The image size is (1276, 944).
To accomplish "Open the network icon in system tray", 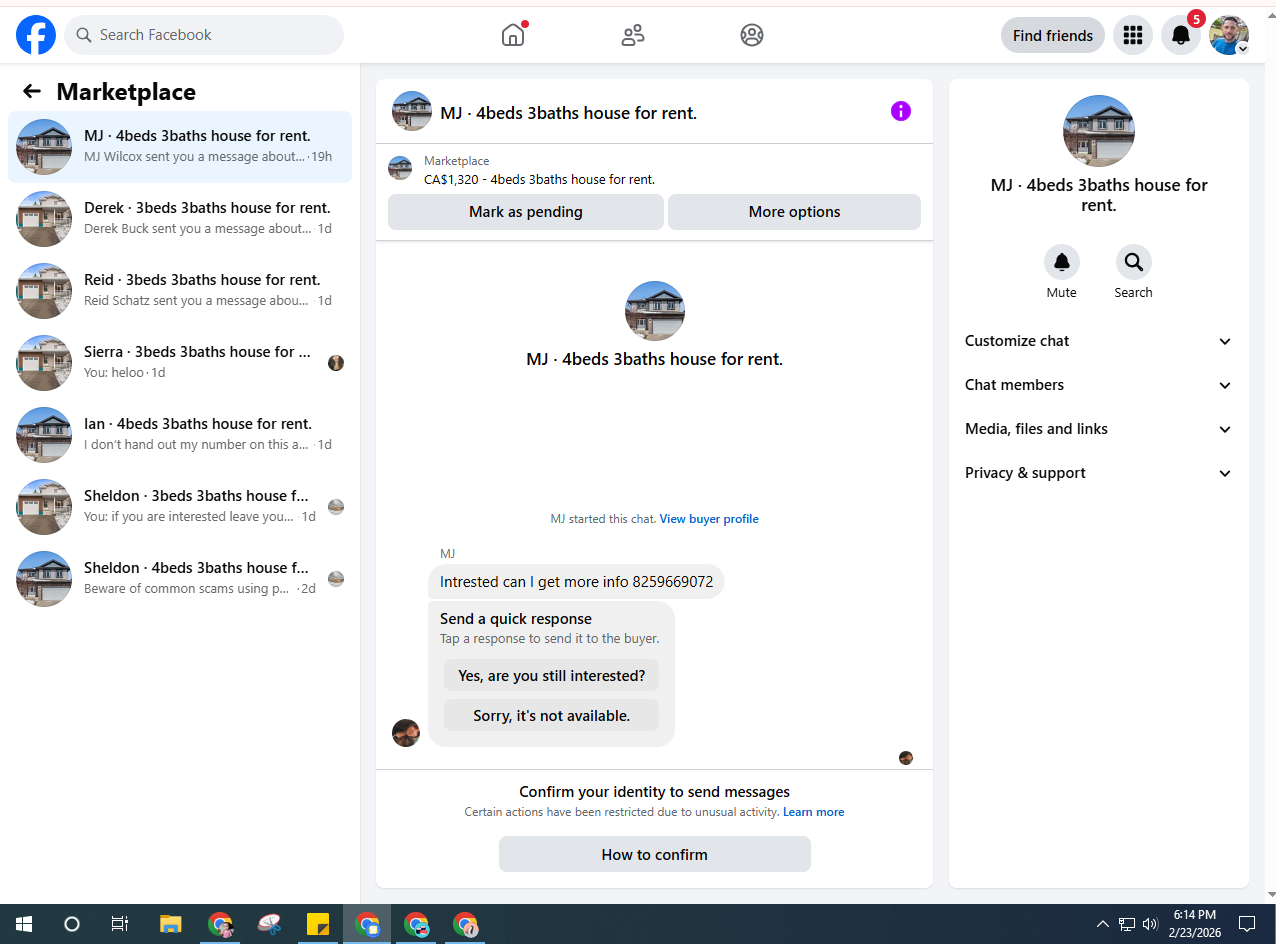I will coord(1127,924).
